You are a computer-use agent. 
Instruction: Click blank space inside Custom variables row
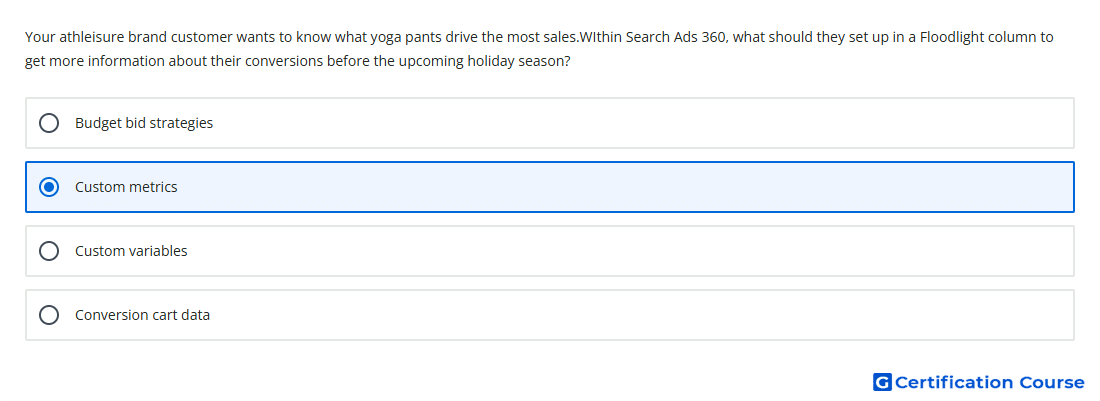(631, 251)
